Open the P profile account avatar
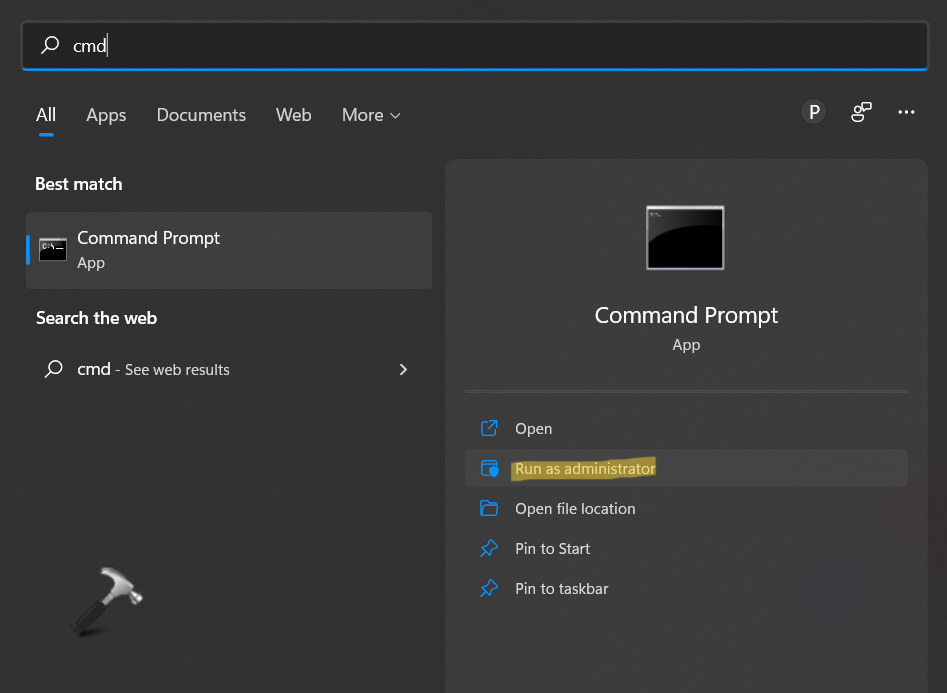Viewport: 947px width, 693px height. pos(814,112)
